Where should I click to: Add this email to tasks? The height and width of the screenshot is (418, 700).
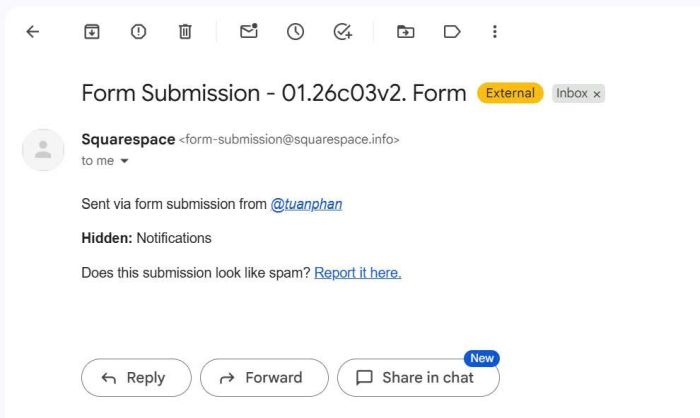[x=342, y=32]
